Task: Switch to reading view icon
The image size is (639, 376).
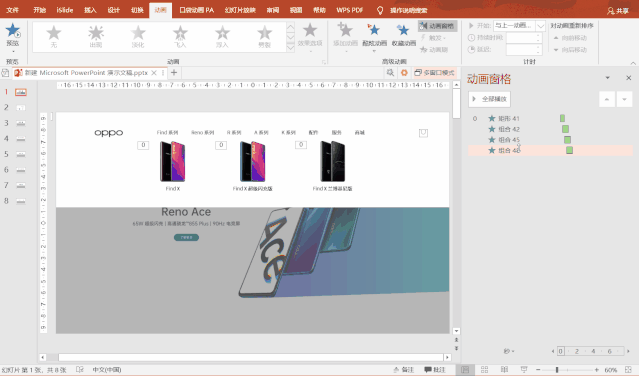Action: tap(504, 369)
